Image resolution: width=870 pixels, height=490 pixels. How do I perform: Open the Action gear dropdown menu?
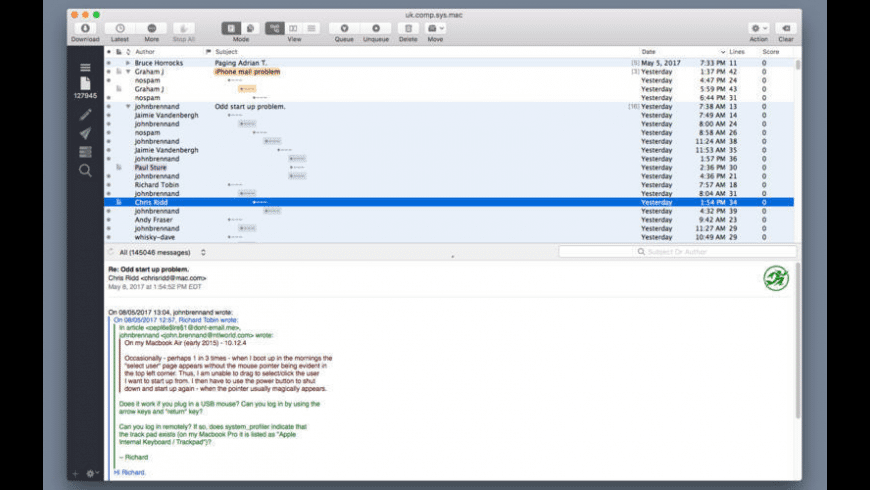(759, 29)
